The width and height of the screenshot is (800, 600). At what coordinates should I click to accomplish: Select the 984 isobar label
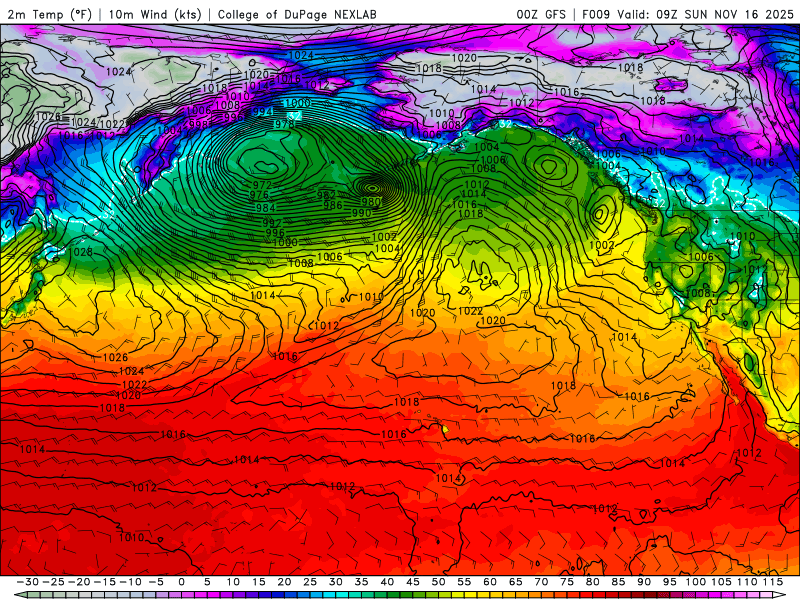tap(265, 208)
